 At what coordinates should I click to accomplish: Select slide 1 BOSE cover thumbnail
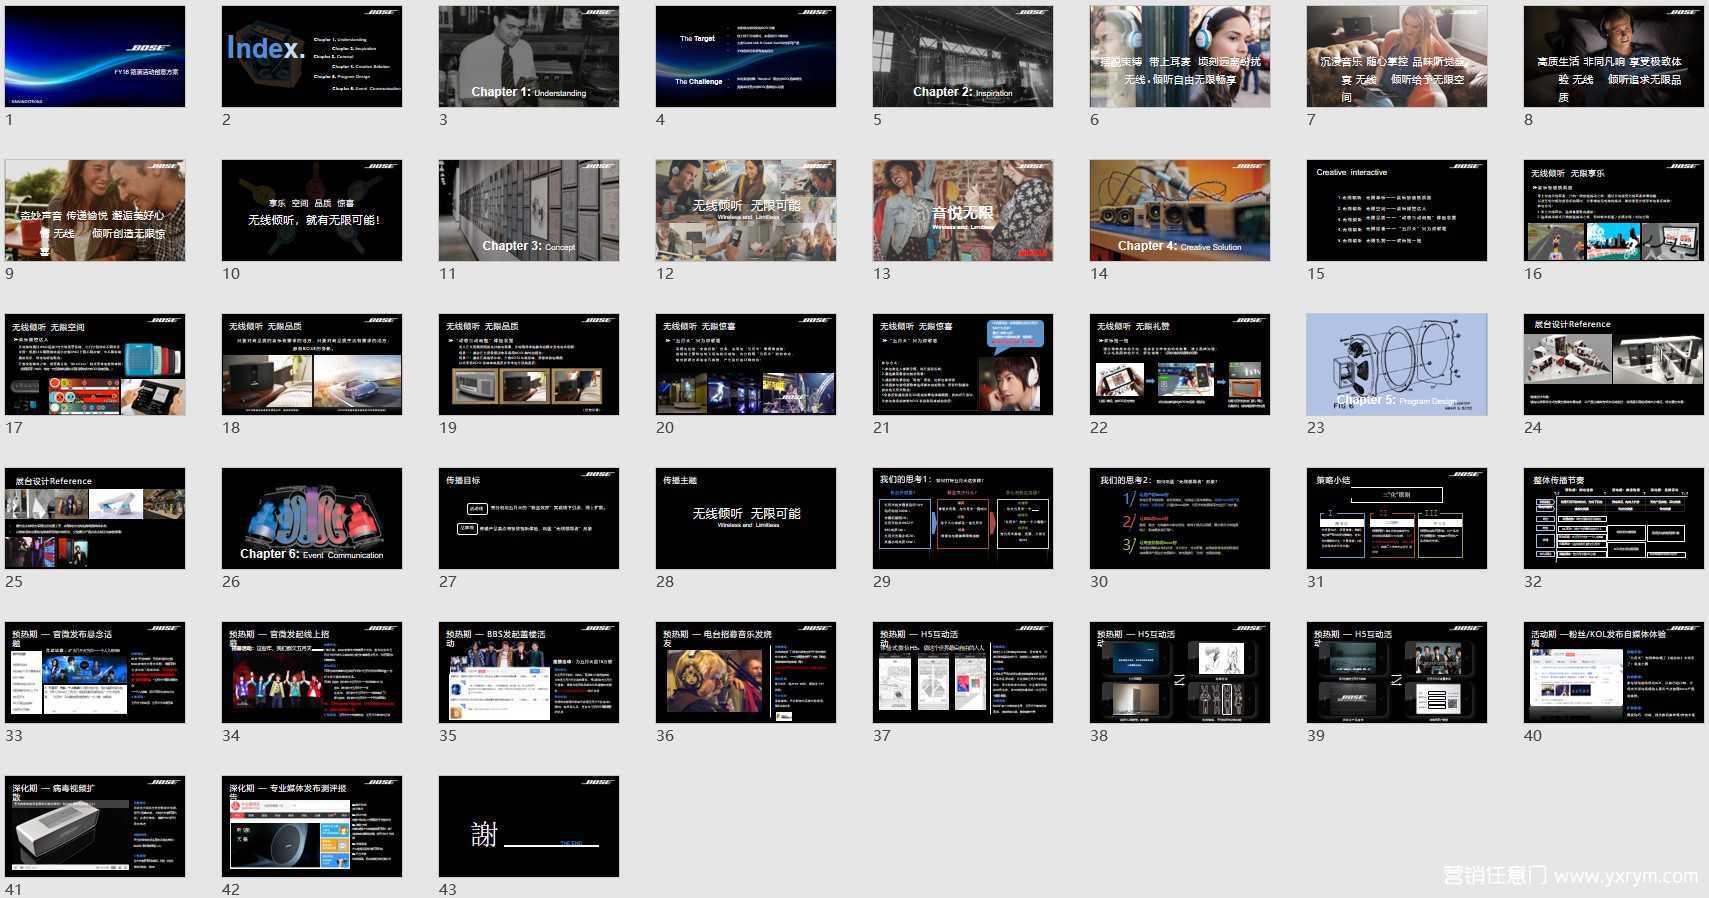[95, 56]
